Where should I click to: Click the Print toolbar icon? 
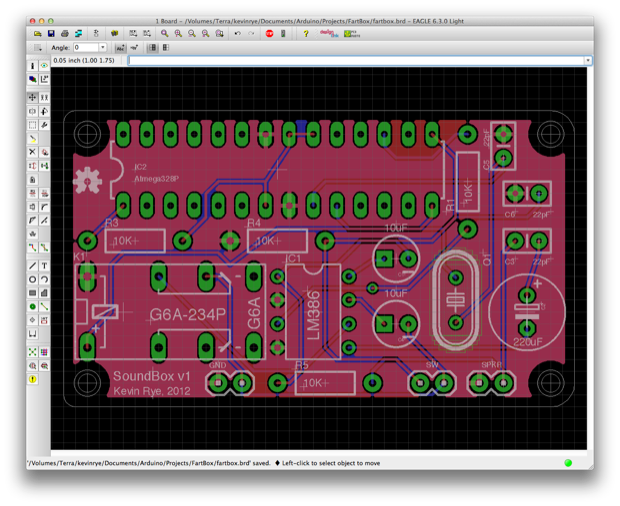click(x=65, y=34)
